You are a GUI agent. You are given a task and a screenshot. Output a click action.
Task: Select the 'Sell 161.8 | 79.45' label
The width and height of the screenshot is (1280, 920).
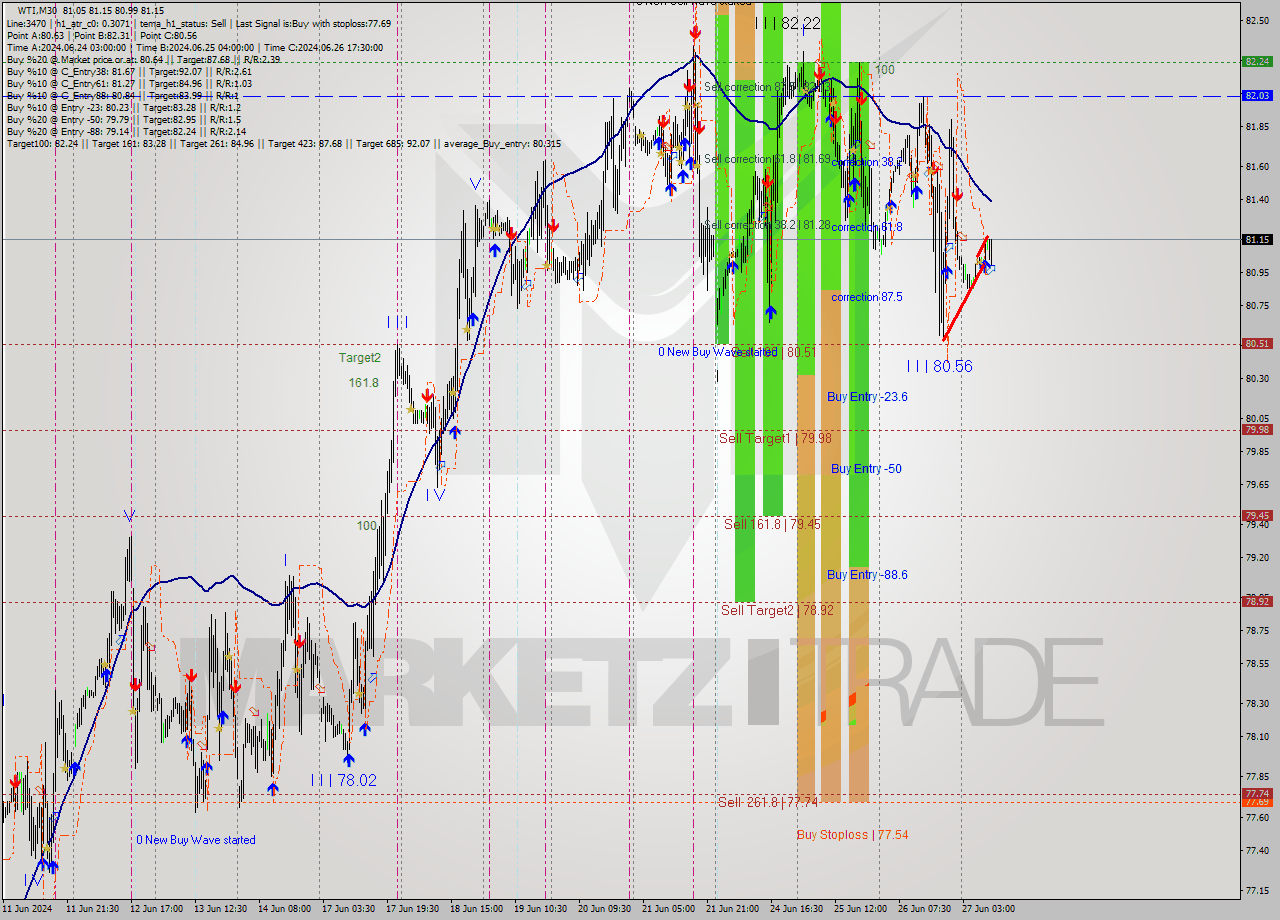[772, 524]
